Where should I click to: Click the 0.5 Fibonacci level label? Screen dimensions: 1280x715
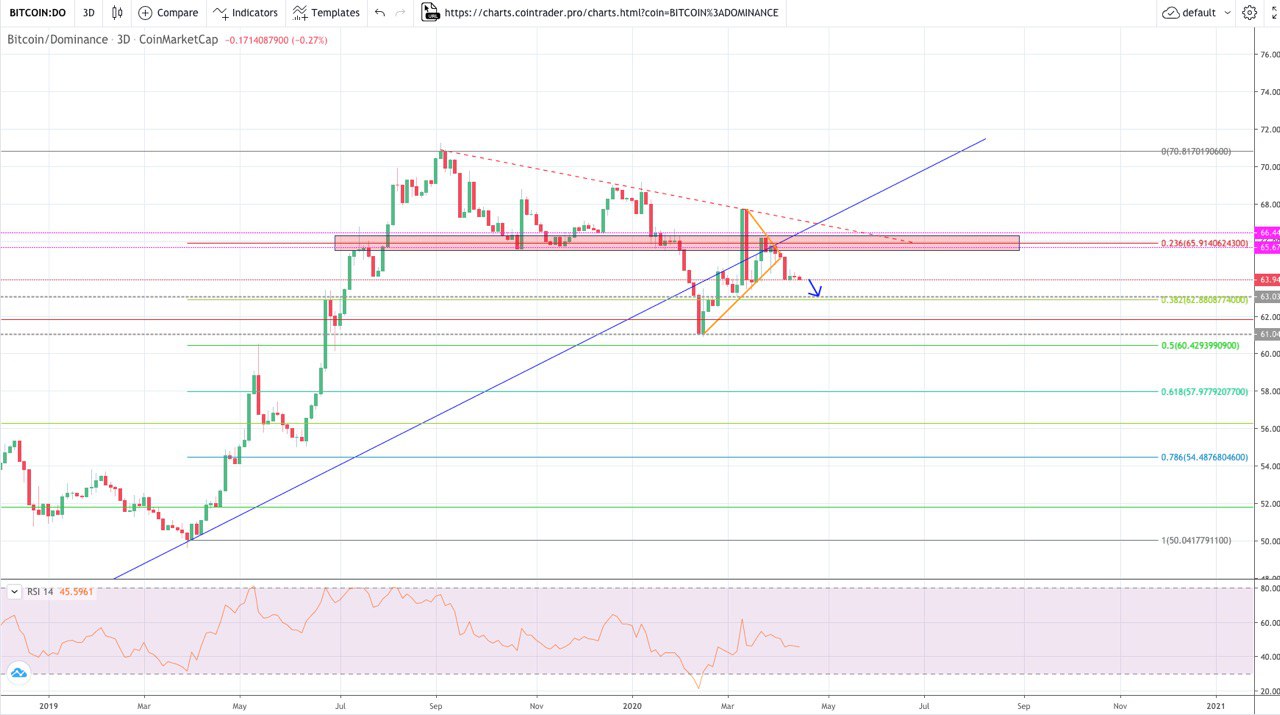pos(1200,345)
